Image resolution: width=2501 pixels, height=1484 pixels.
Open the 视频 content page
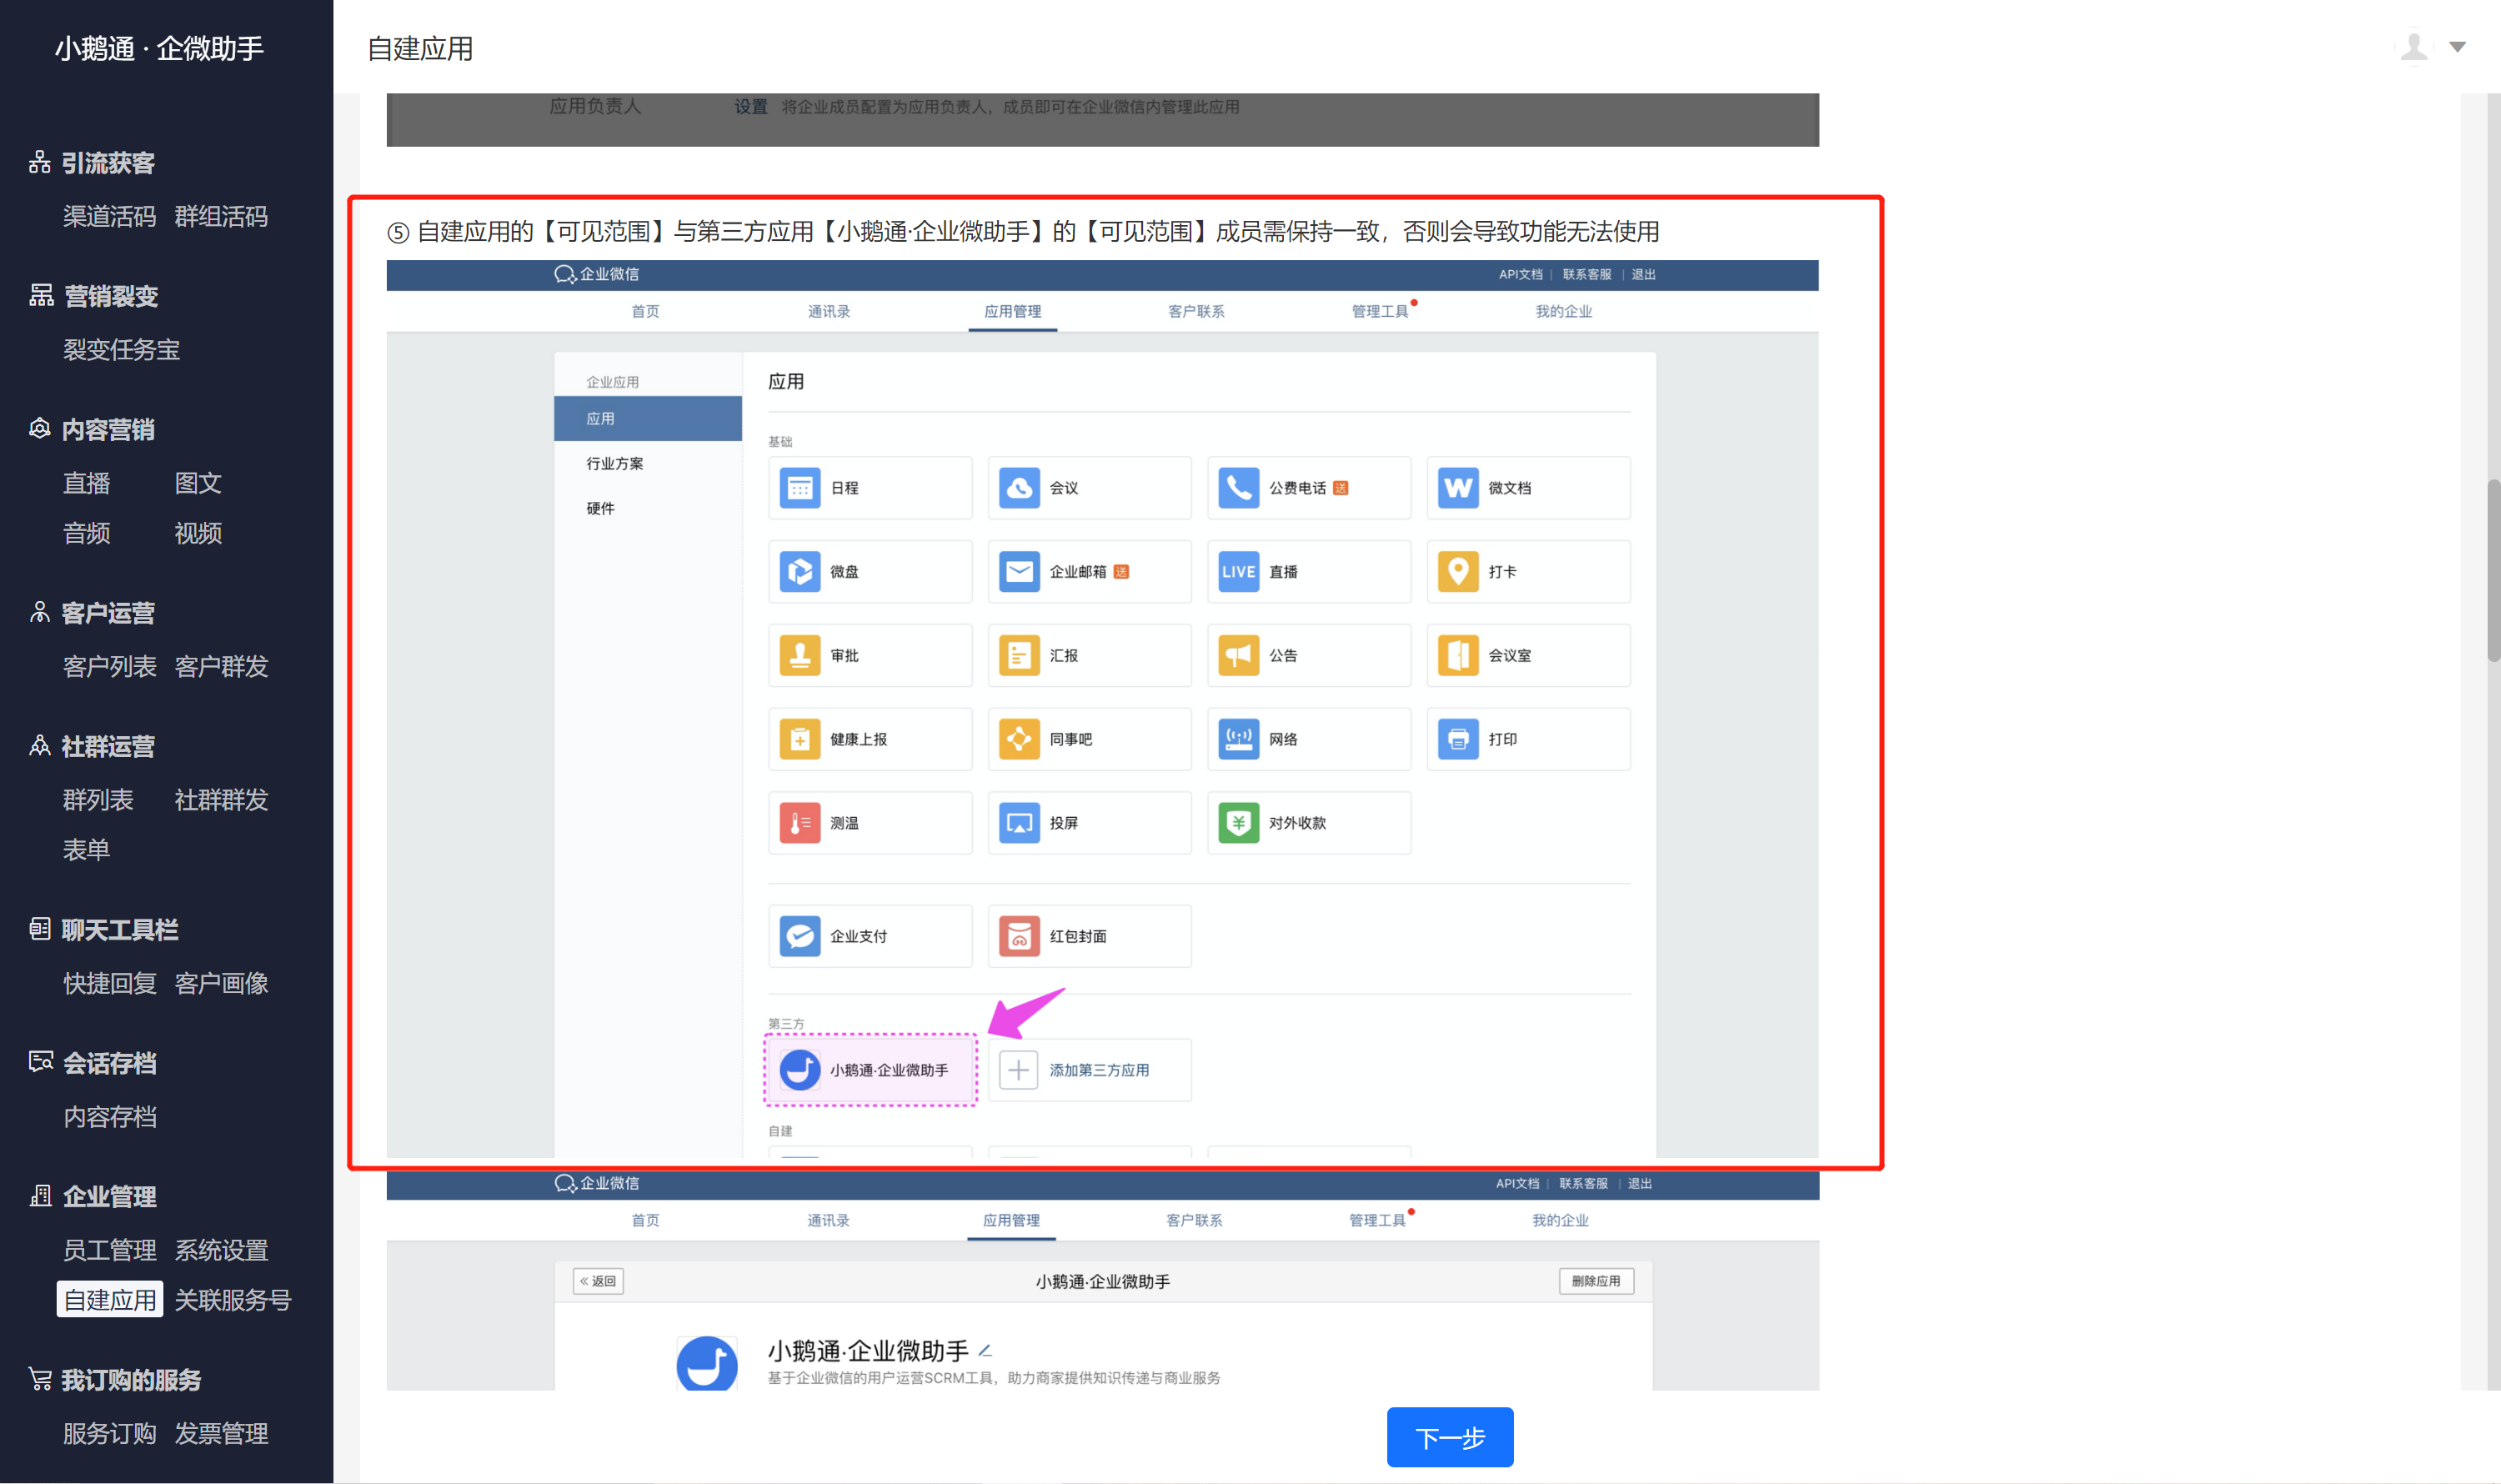coord(198,533)
